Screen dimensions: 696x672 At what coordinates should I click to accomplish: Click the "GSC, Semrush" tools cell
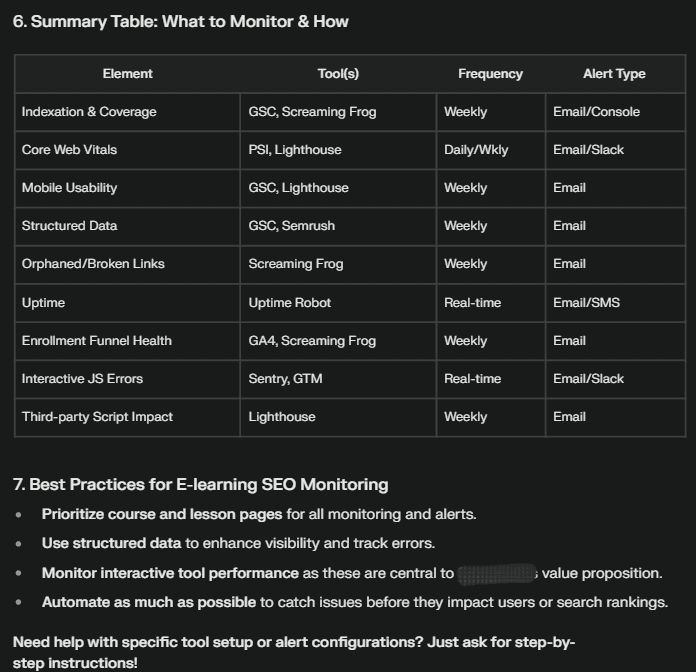[292, 226]
